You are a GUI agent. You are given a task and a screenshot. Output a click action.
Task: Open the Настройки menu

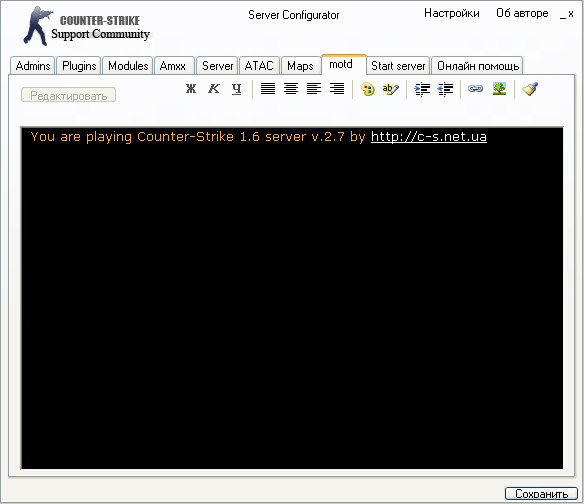pos(451,13)
